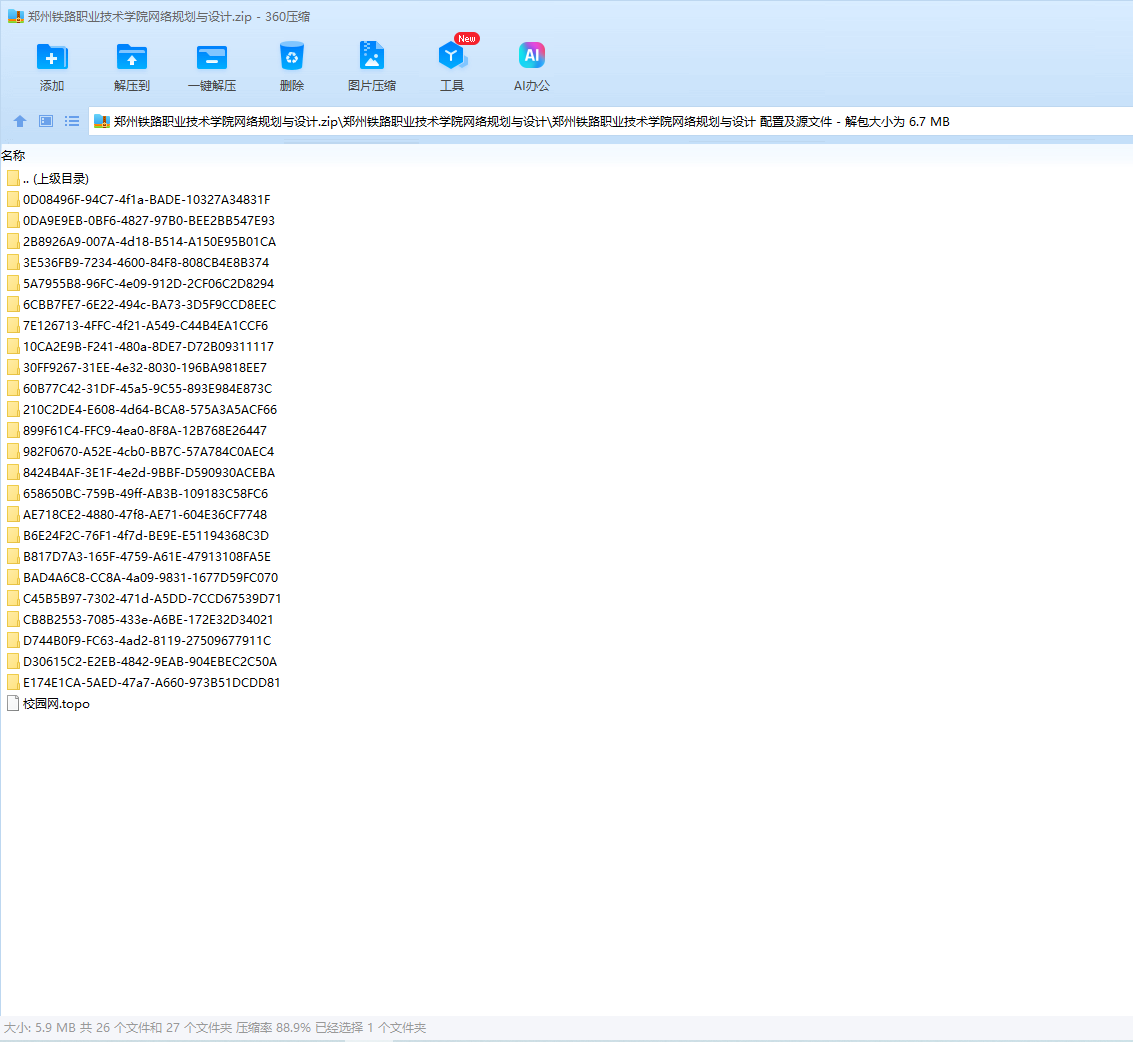
Task: Select folder 658650BC-759B-49ff-AB3B-109183C58FC6
Action: tap(137, 493)
